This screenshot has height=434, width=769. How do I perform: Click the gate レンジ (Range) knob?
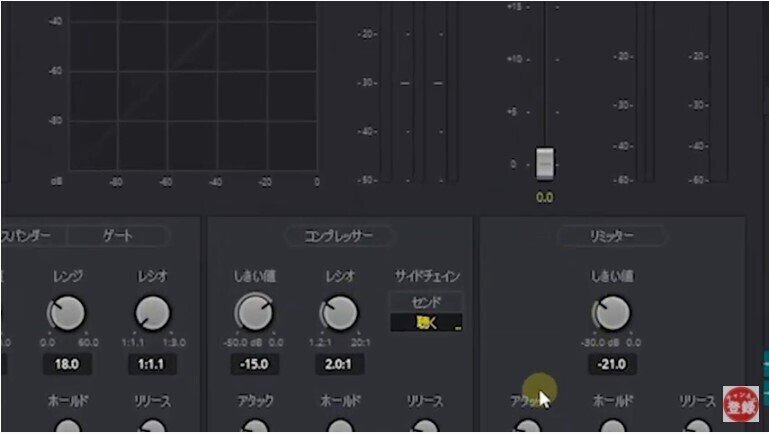tap(66, 313)
